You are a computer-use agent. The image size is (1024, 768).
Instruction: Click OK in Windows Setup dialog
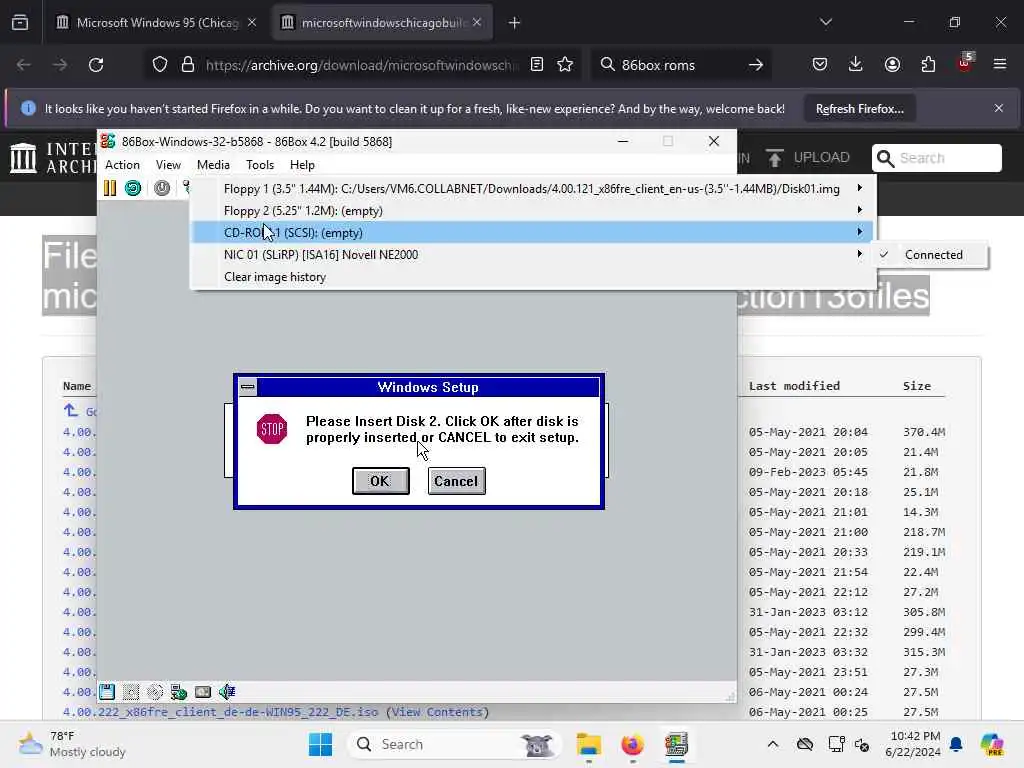[380, 481]
